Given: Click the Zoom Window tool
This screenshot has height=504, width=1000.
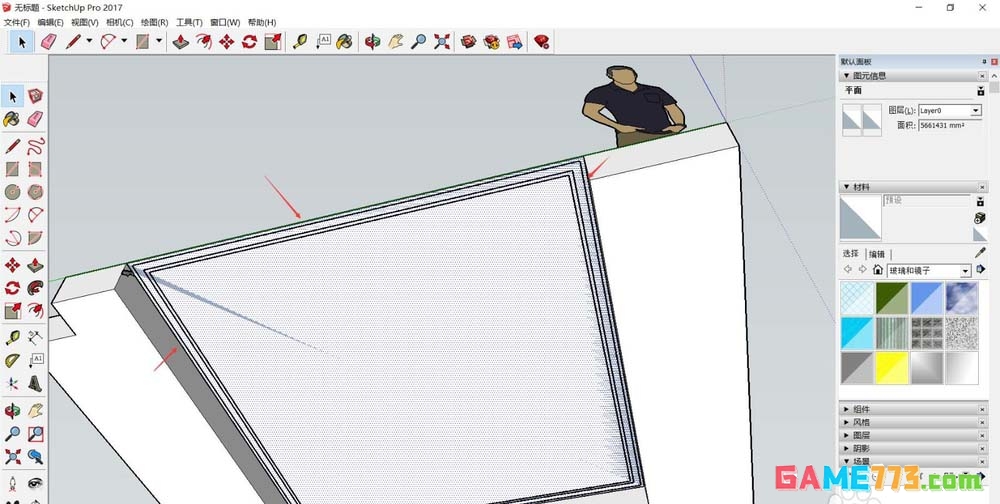Looking at the screenshot, I should click(36, 434).
